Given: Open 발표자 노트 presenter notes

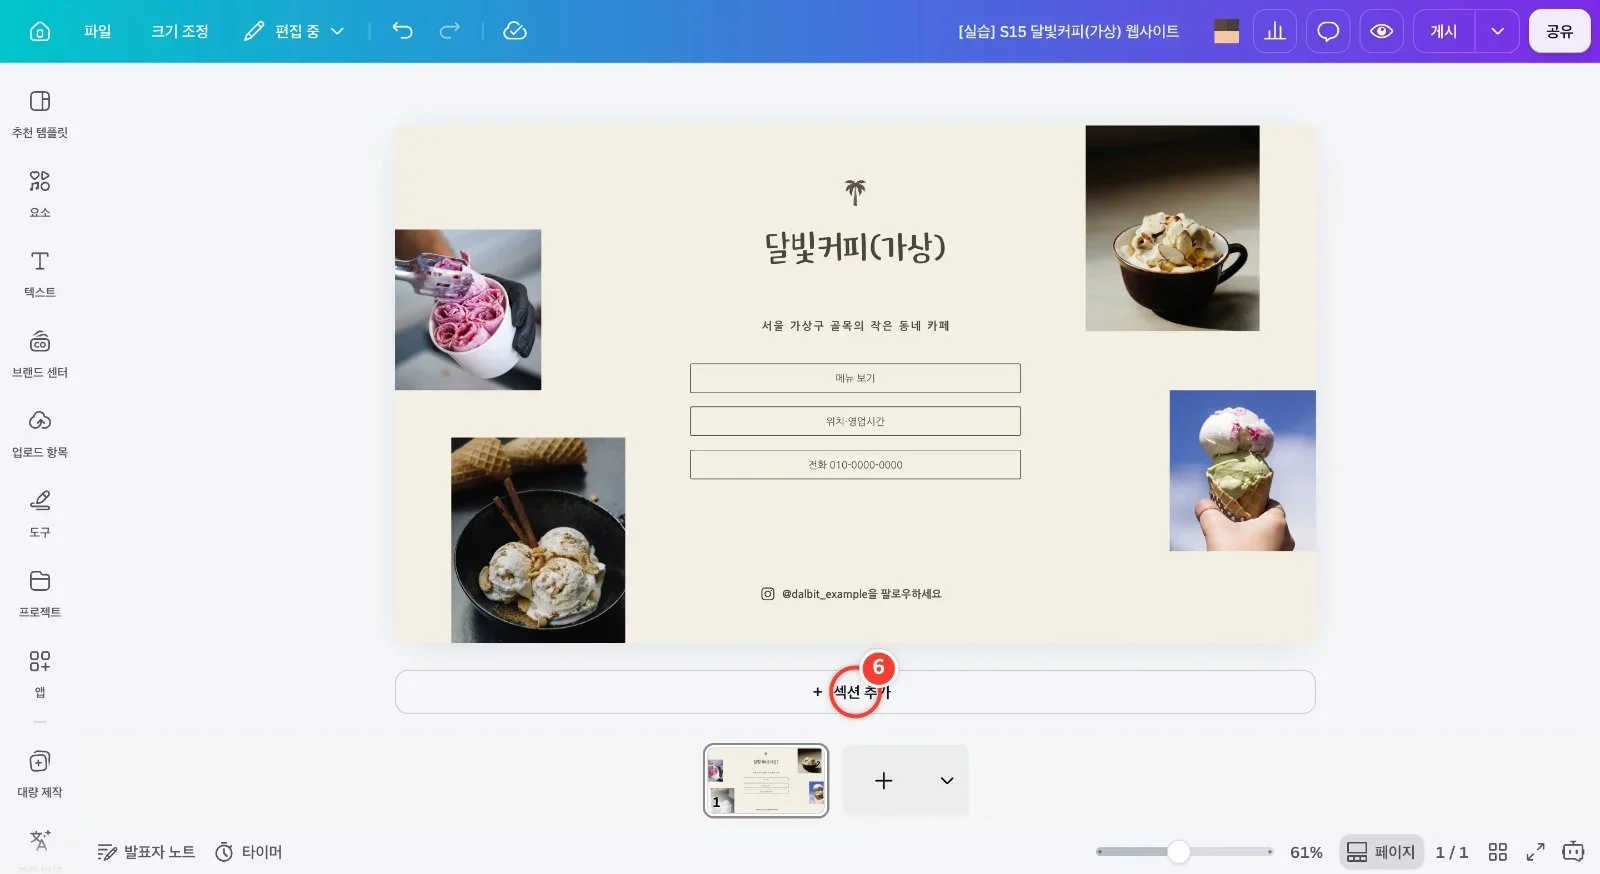Looking at the screenshot, I should click(146, 852).
